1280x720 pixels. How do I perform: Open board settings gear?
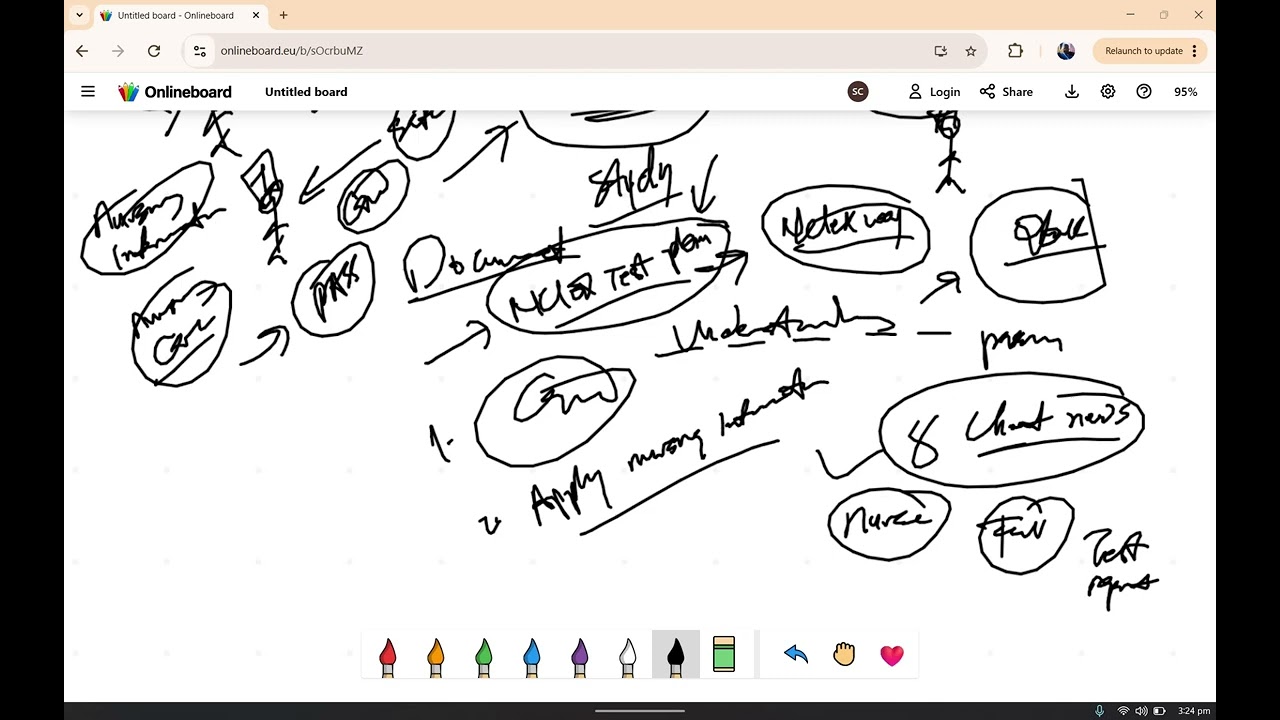tap(1108, 91)
